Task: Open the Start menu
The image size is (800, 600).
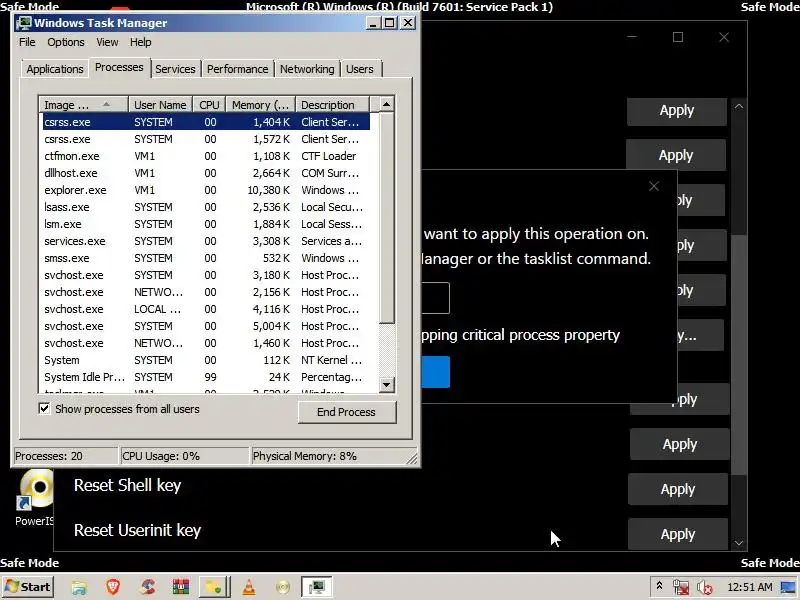Action: (28, 587)
